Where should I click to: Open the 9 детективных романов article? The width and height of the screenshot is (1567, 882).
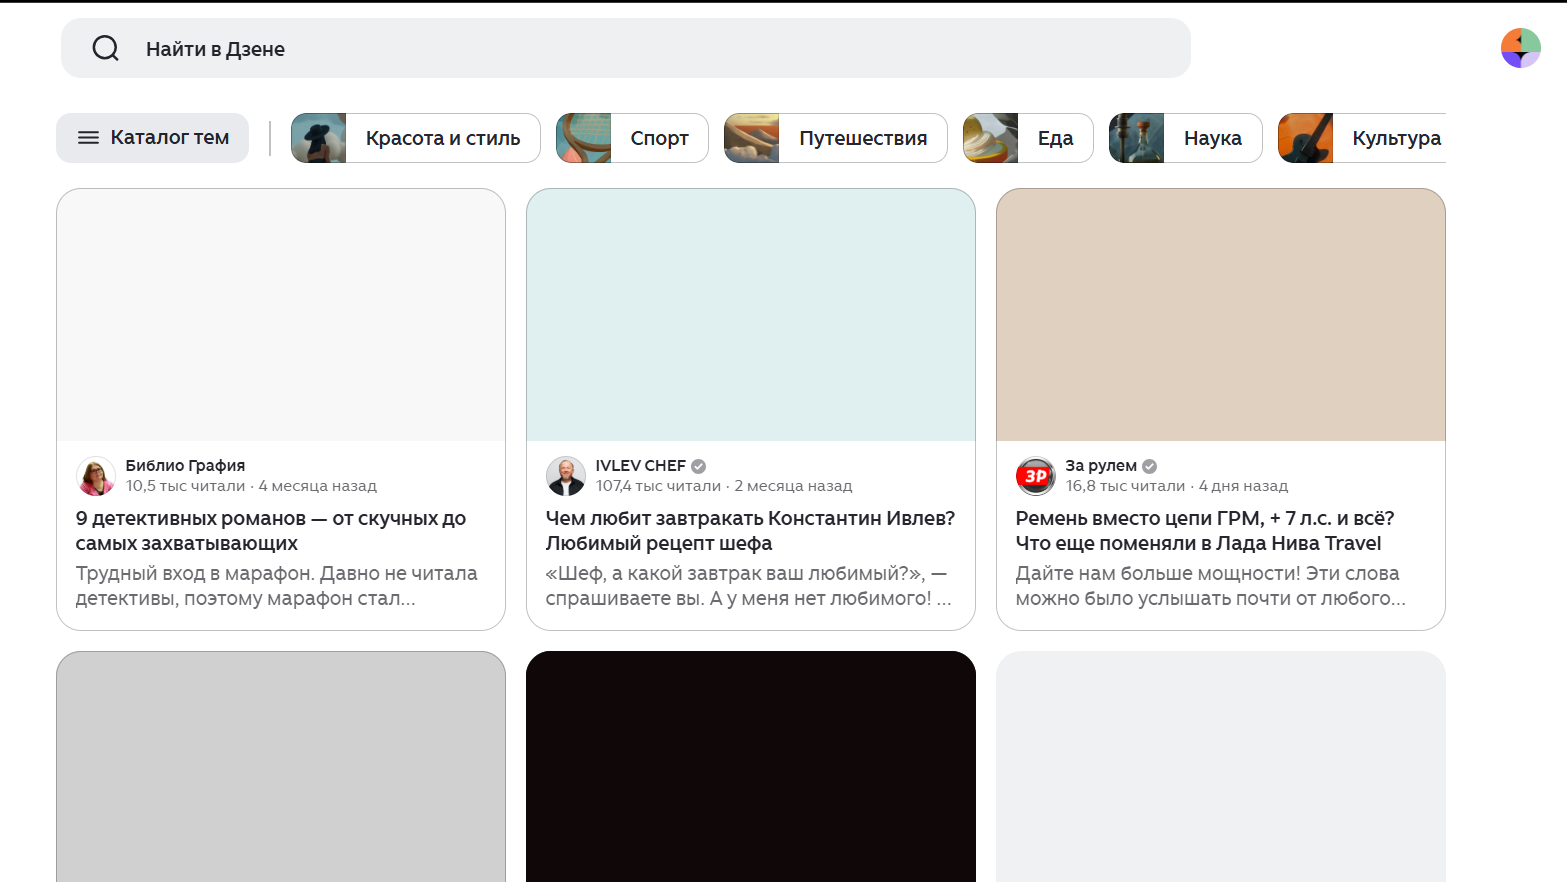pyautogui.click(x=270, y=531)
